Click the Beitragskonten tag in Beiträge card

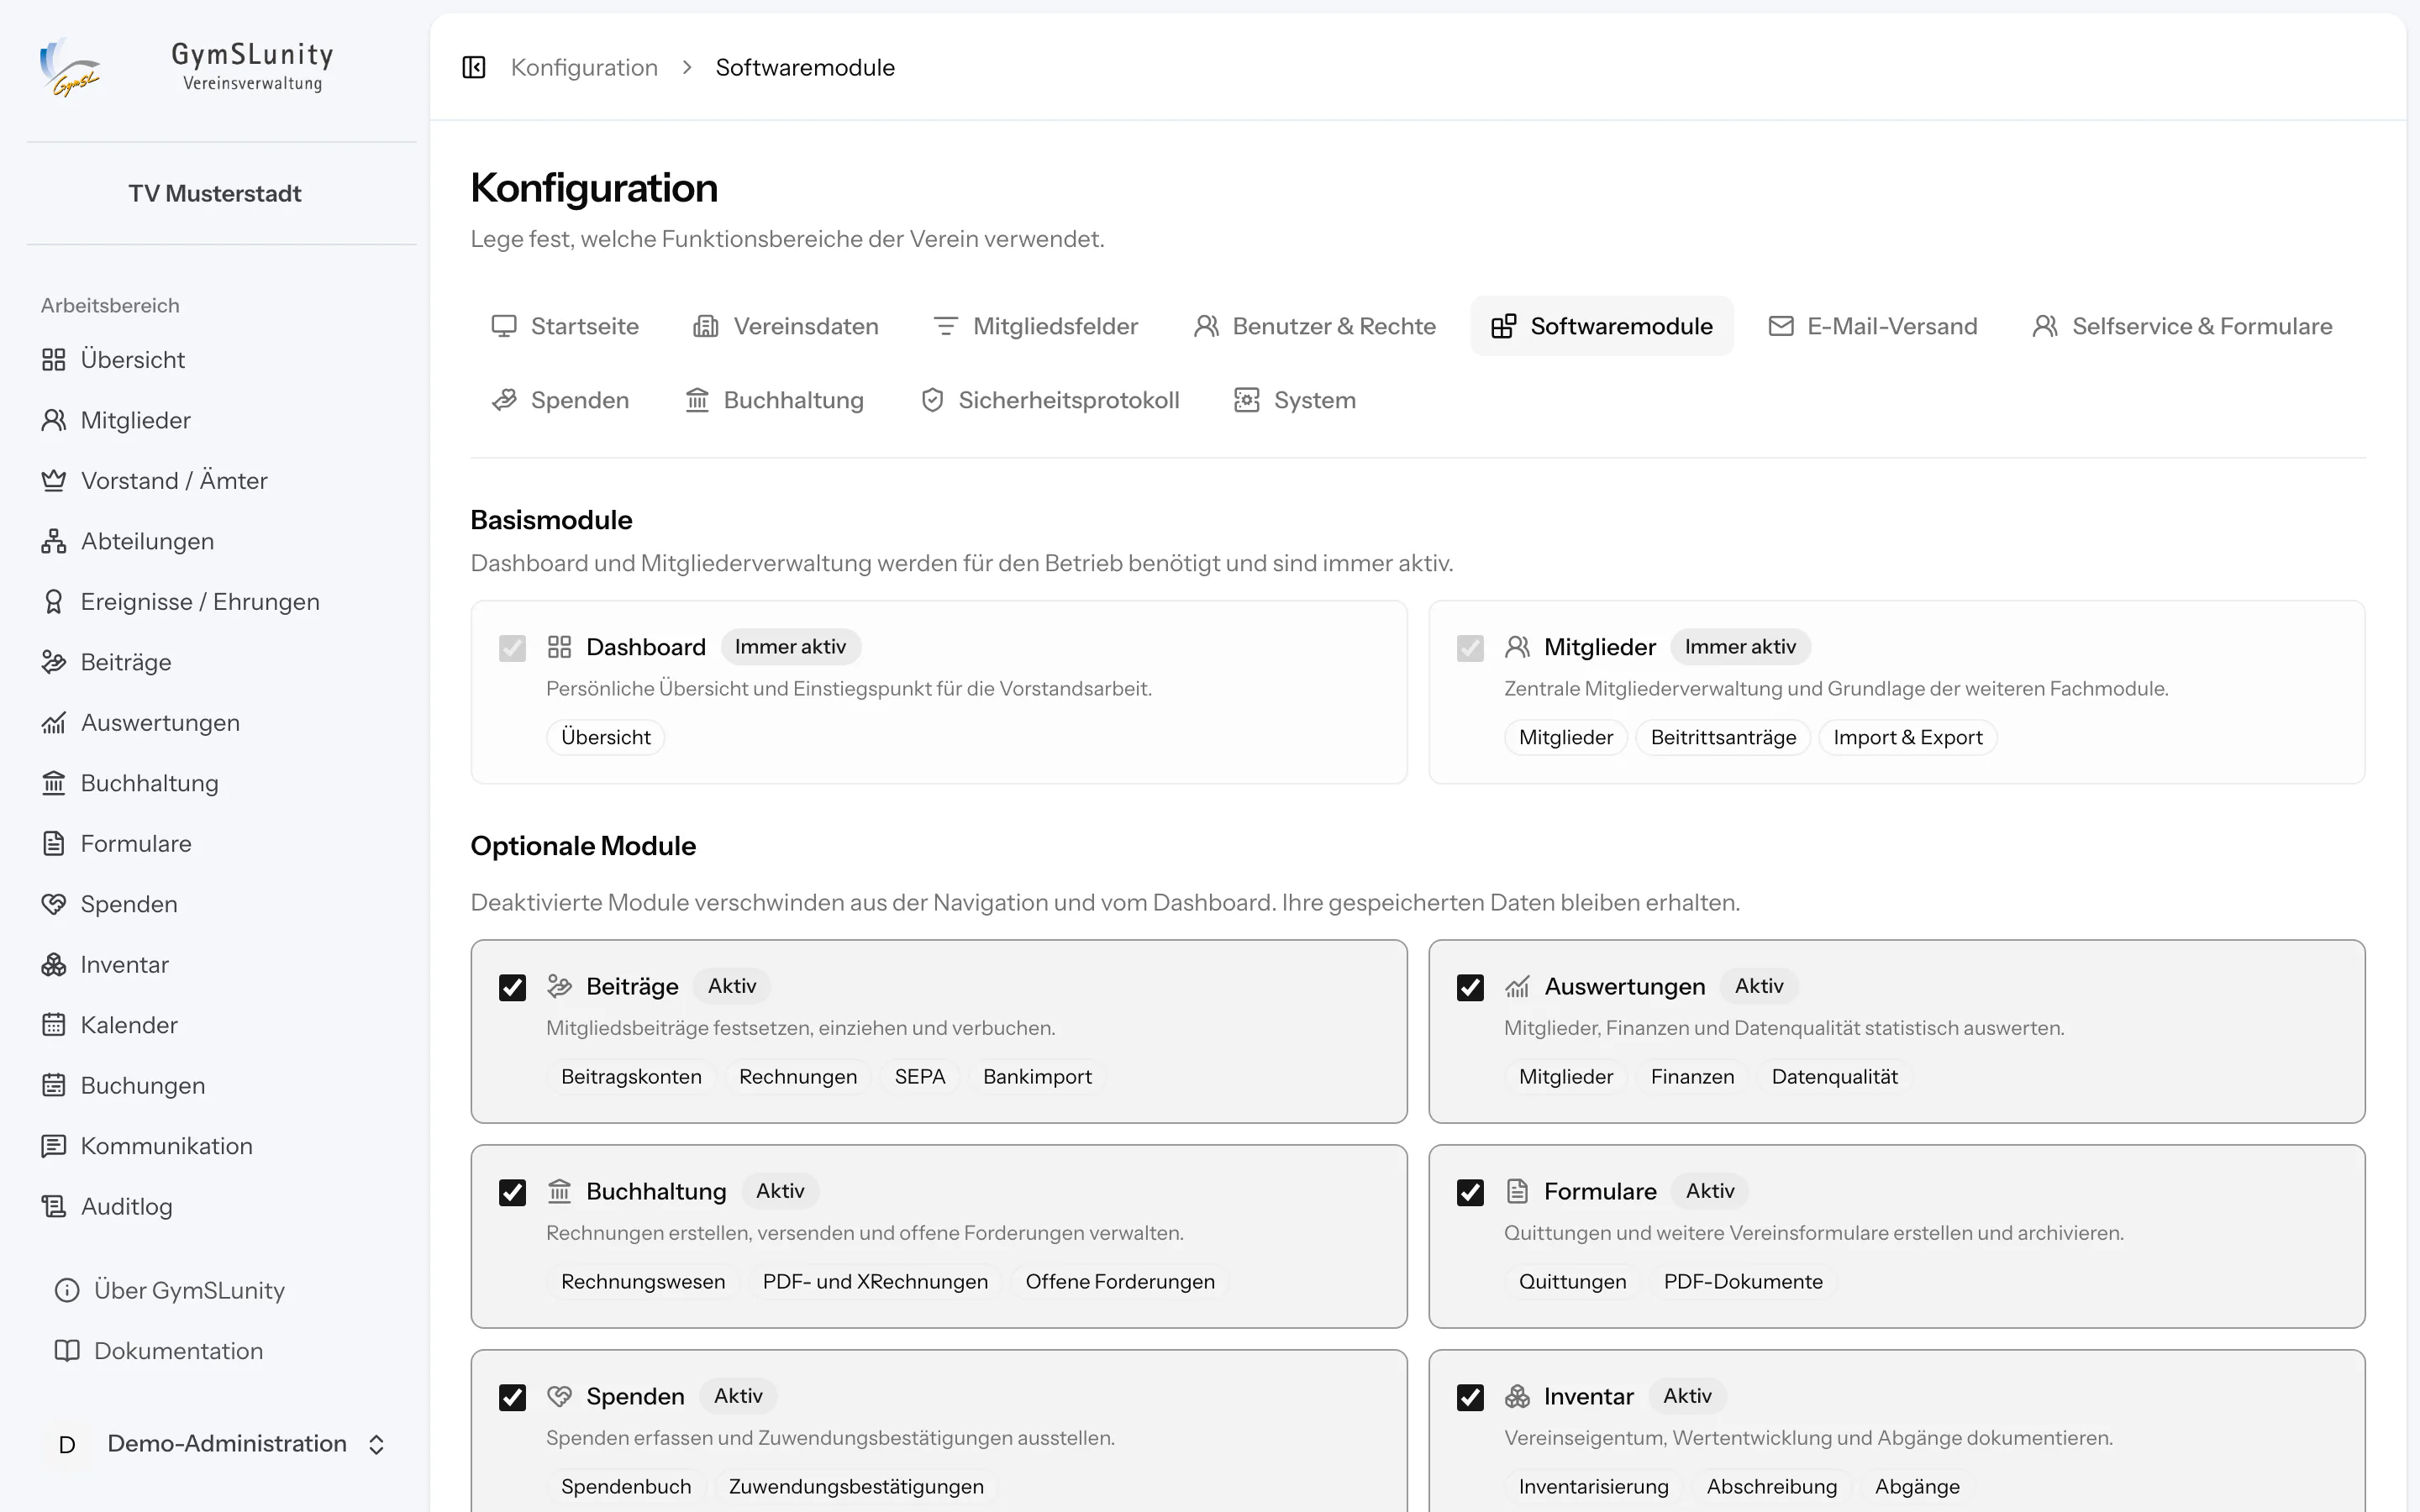(x=631, y=1077)
